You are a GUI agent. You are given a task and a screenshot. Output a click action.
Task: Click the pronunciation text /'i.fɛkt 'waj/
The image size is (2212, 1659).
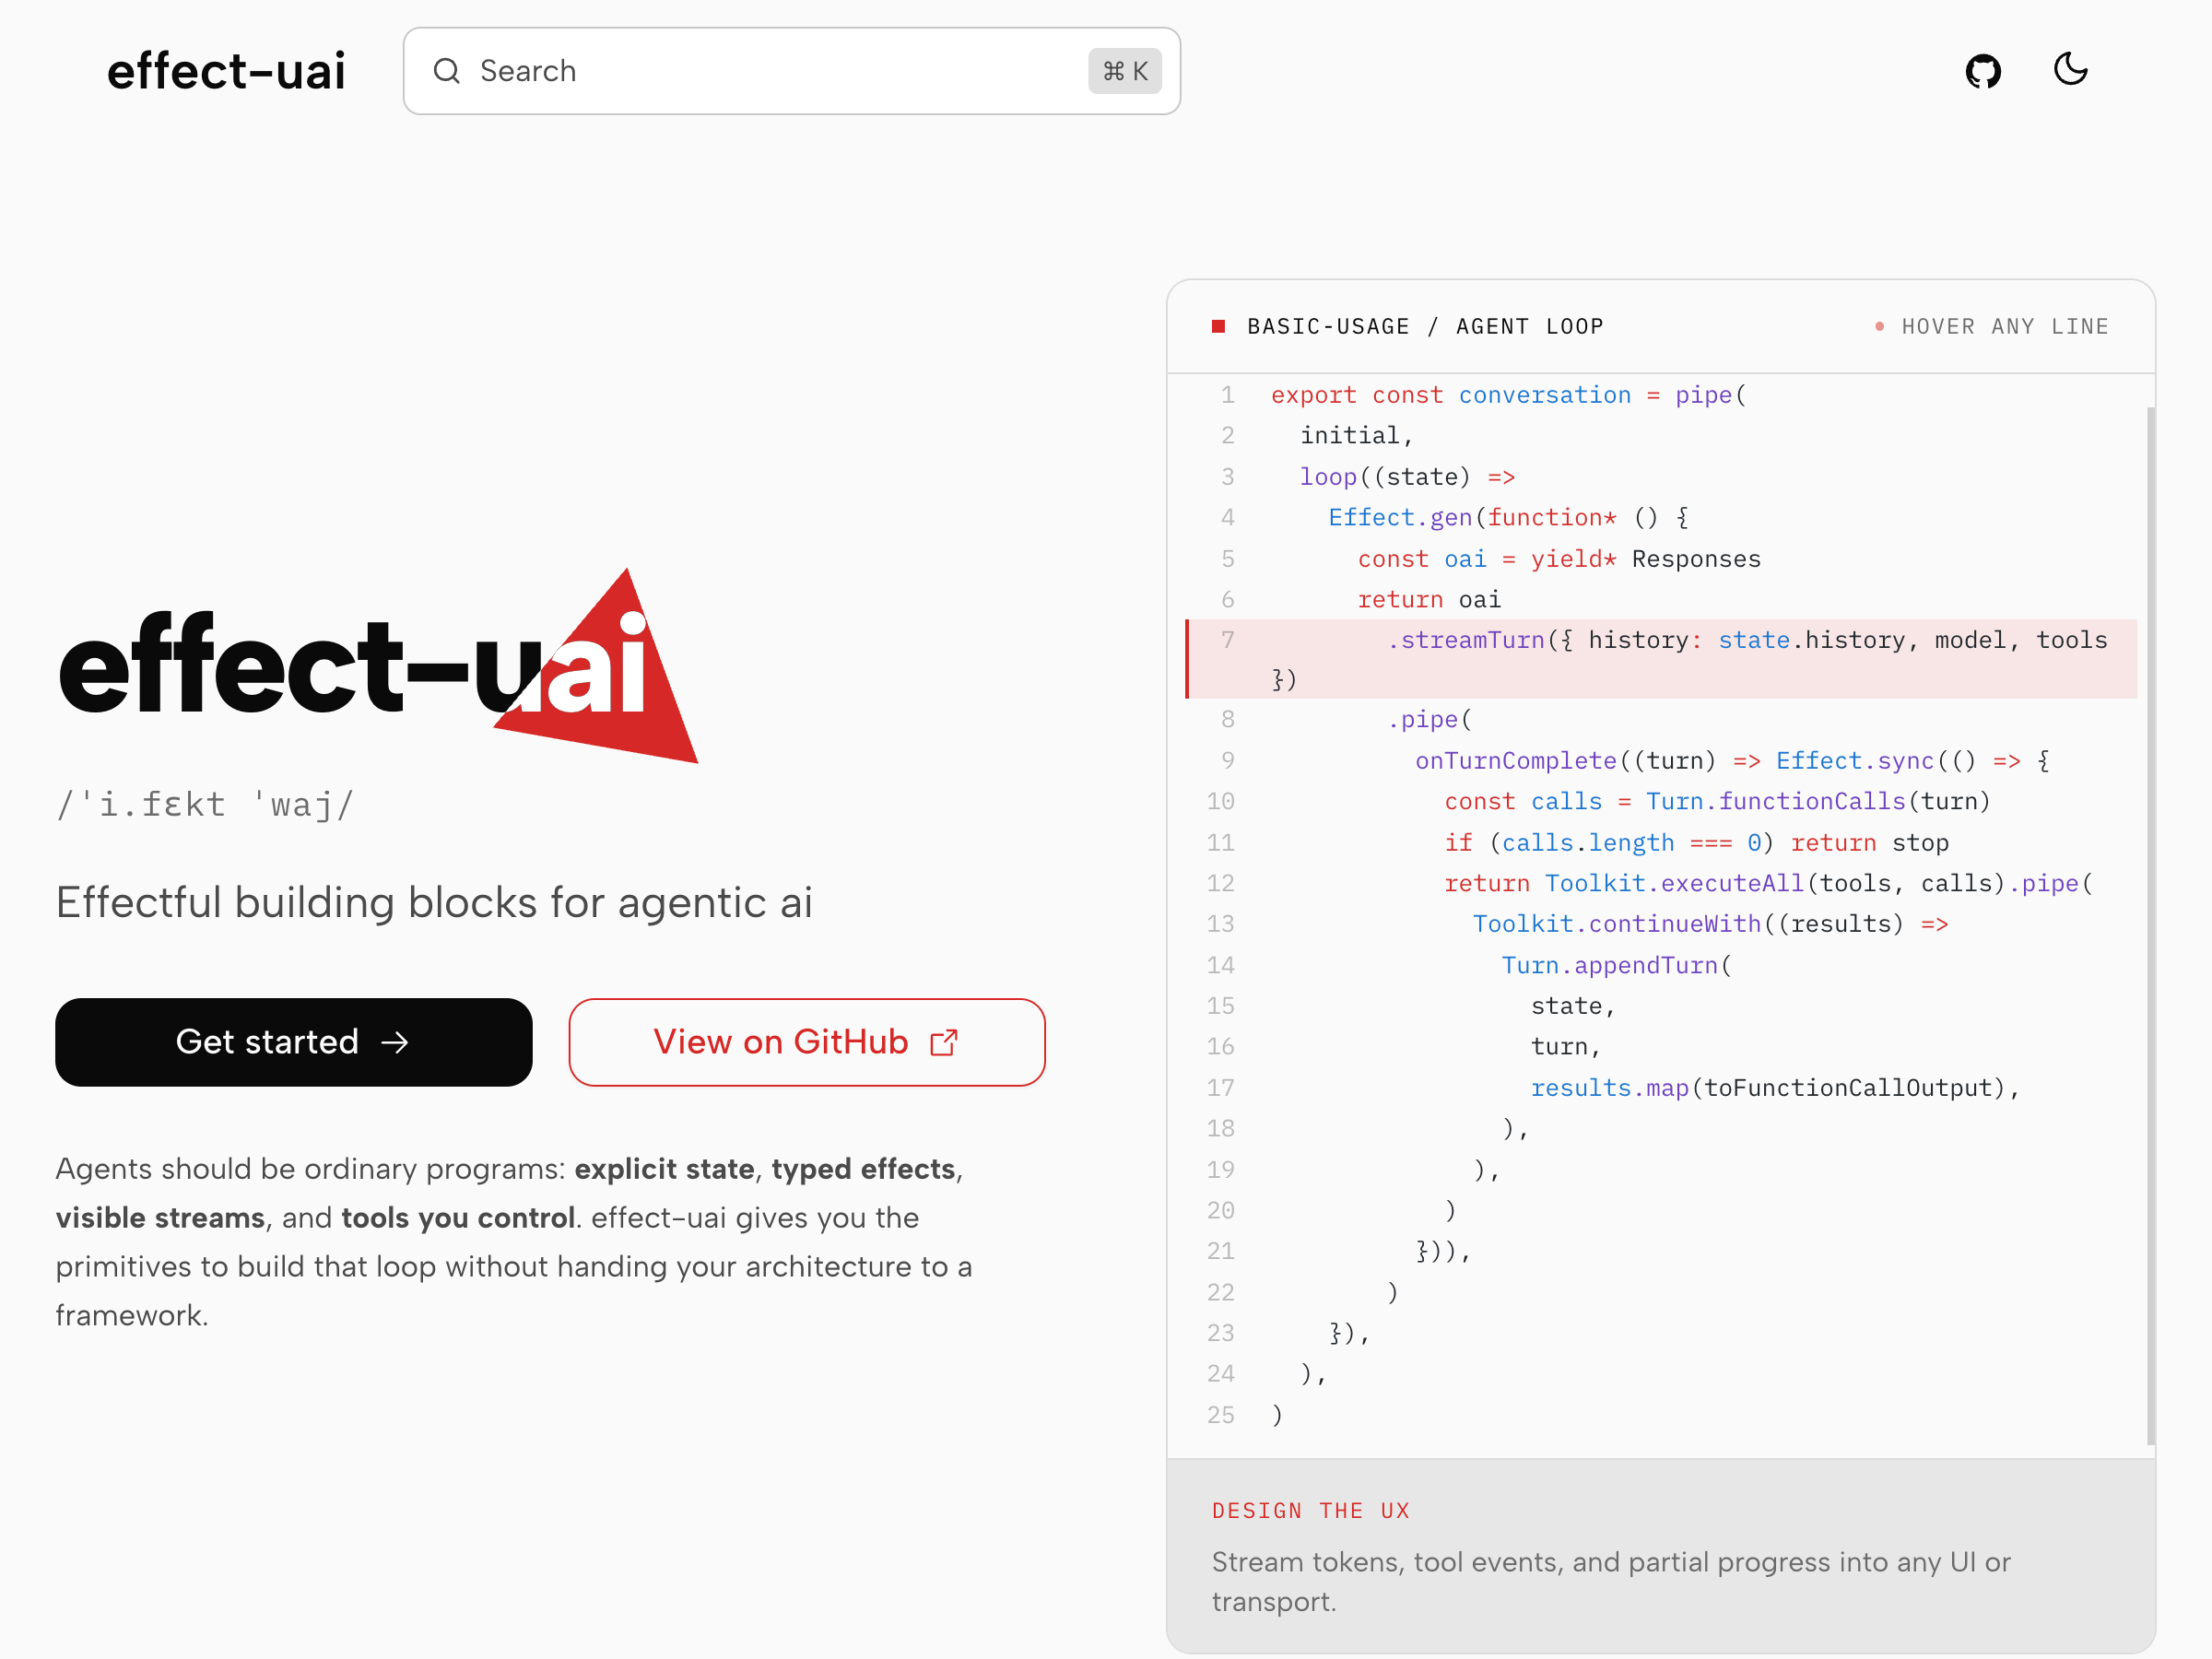[205, 804]
